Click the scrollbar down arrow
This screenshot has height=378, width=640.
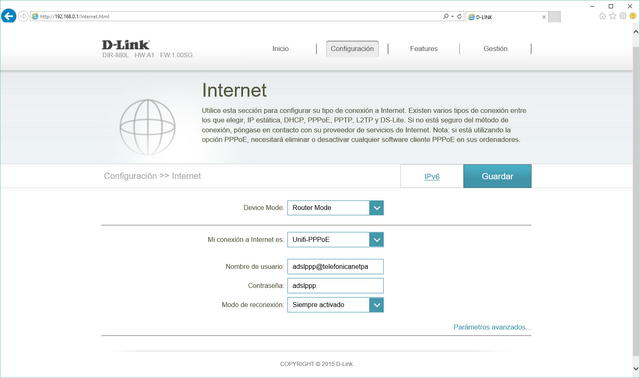point(636,369)
